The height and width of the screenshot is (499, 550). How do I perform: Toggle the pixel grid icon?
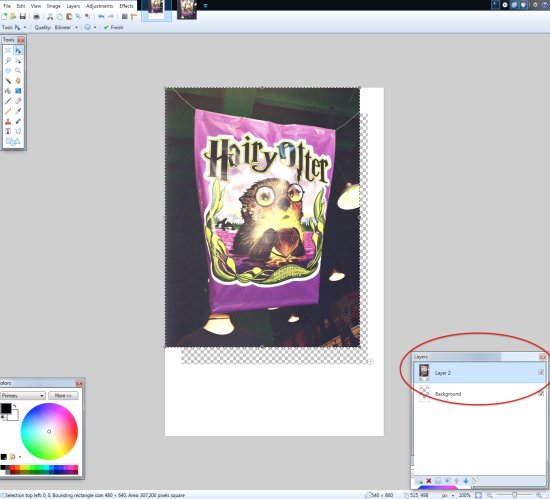125,16
